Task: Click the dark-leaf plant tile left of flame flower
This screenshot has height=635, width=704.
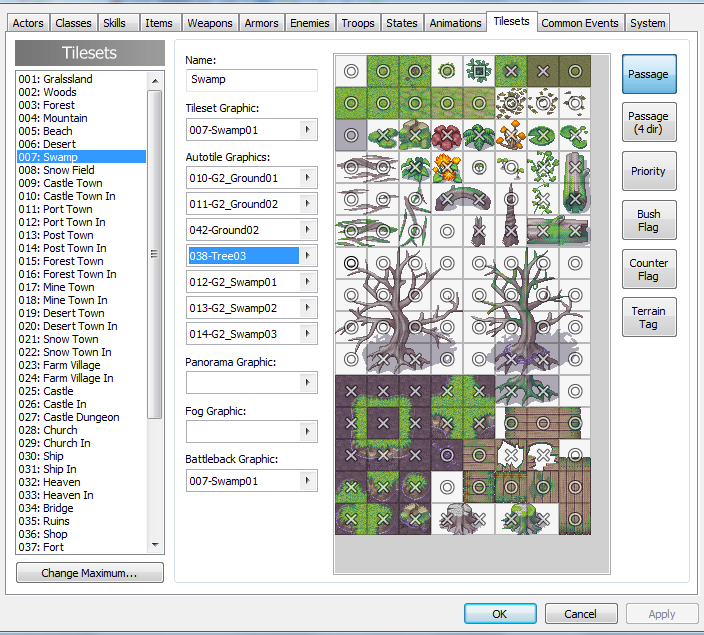Action: tap(415, 168)
